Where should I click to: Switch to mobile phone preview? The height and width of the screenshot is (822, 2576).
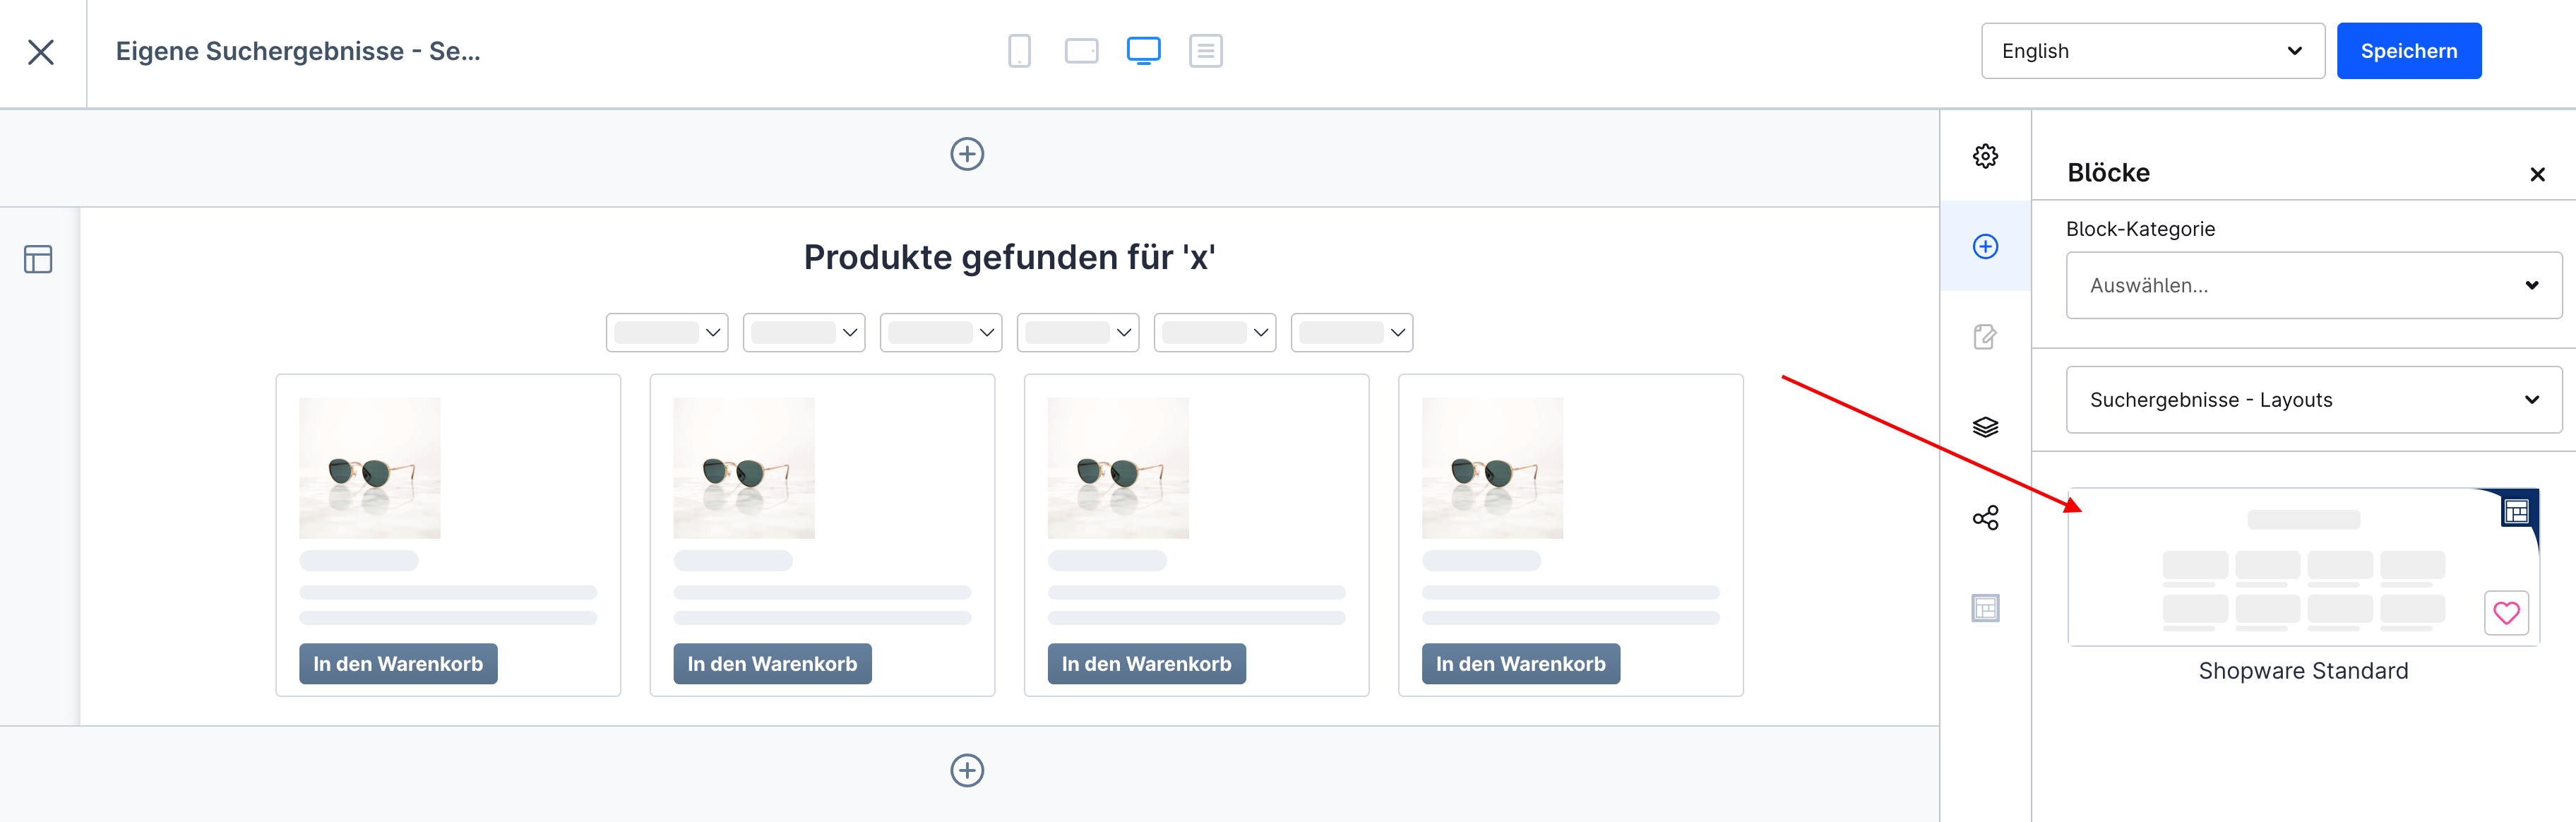coord(1019,51)
